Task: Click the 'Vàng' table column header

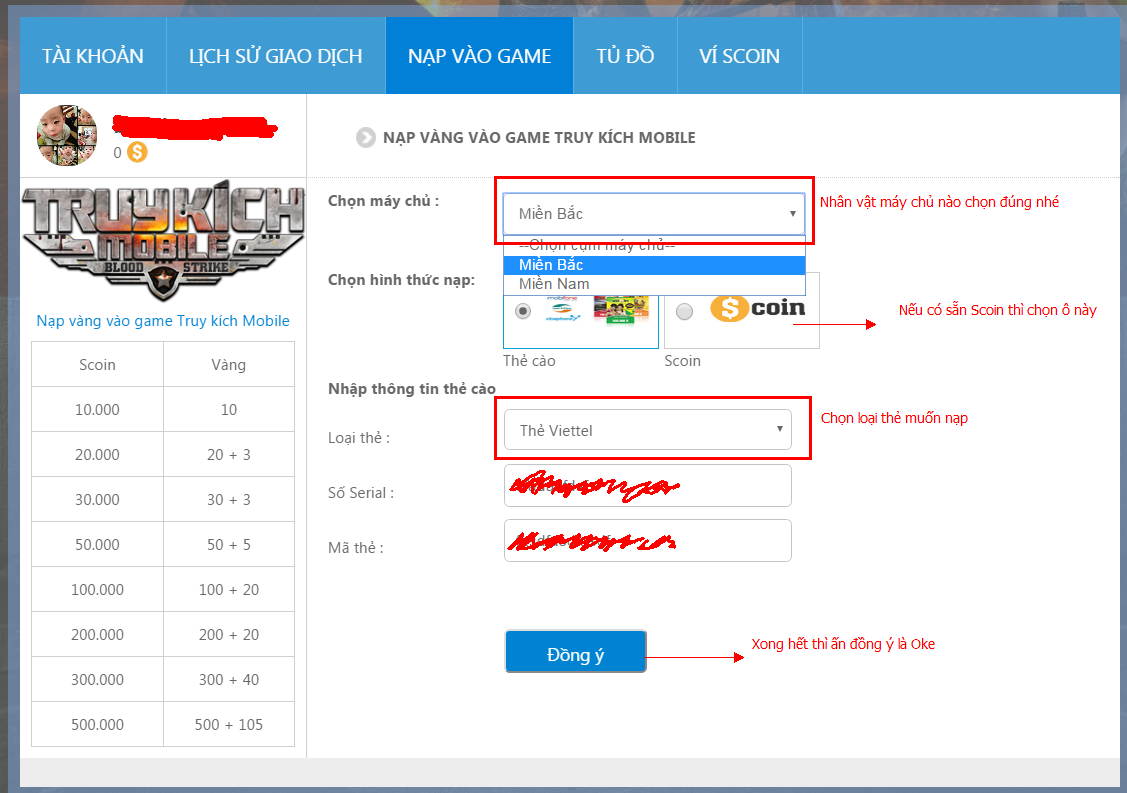Action: pos(229,365)
